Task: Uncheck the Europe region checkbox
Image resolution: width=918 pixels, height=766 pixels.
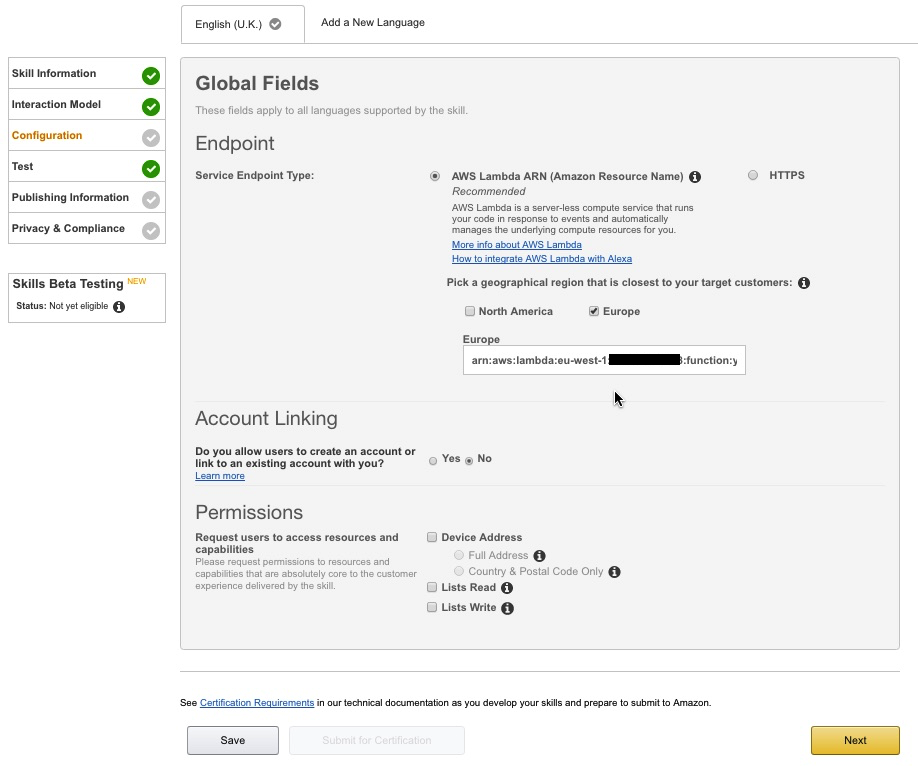Action: (594, 311)
